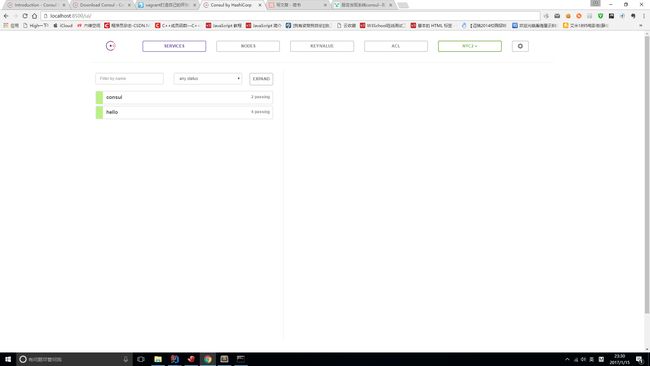Click the taskbar clock

(x=619, y=359)
